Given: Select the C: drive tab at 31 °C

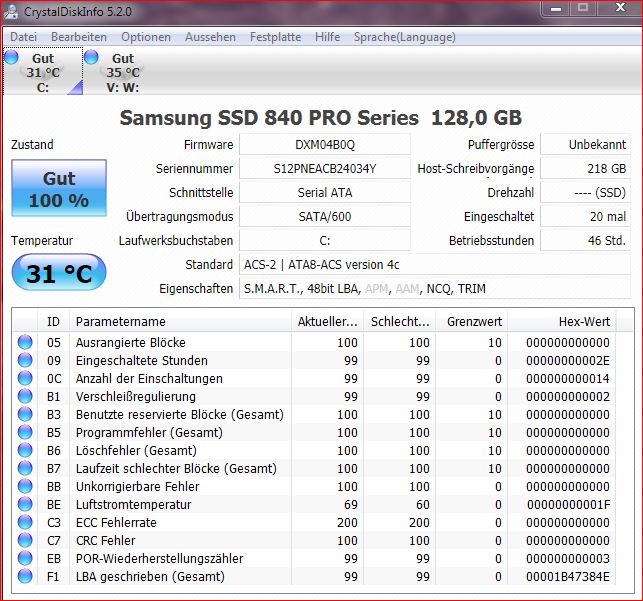Looking at the screenshot, I should (43, 71).
